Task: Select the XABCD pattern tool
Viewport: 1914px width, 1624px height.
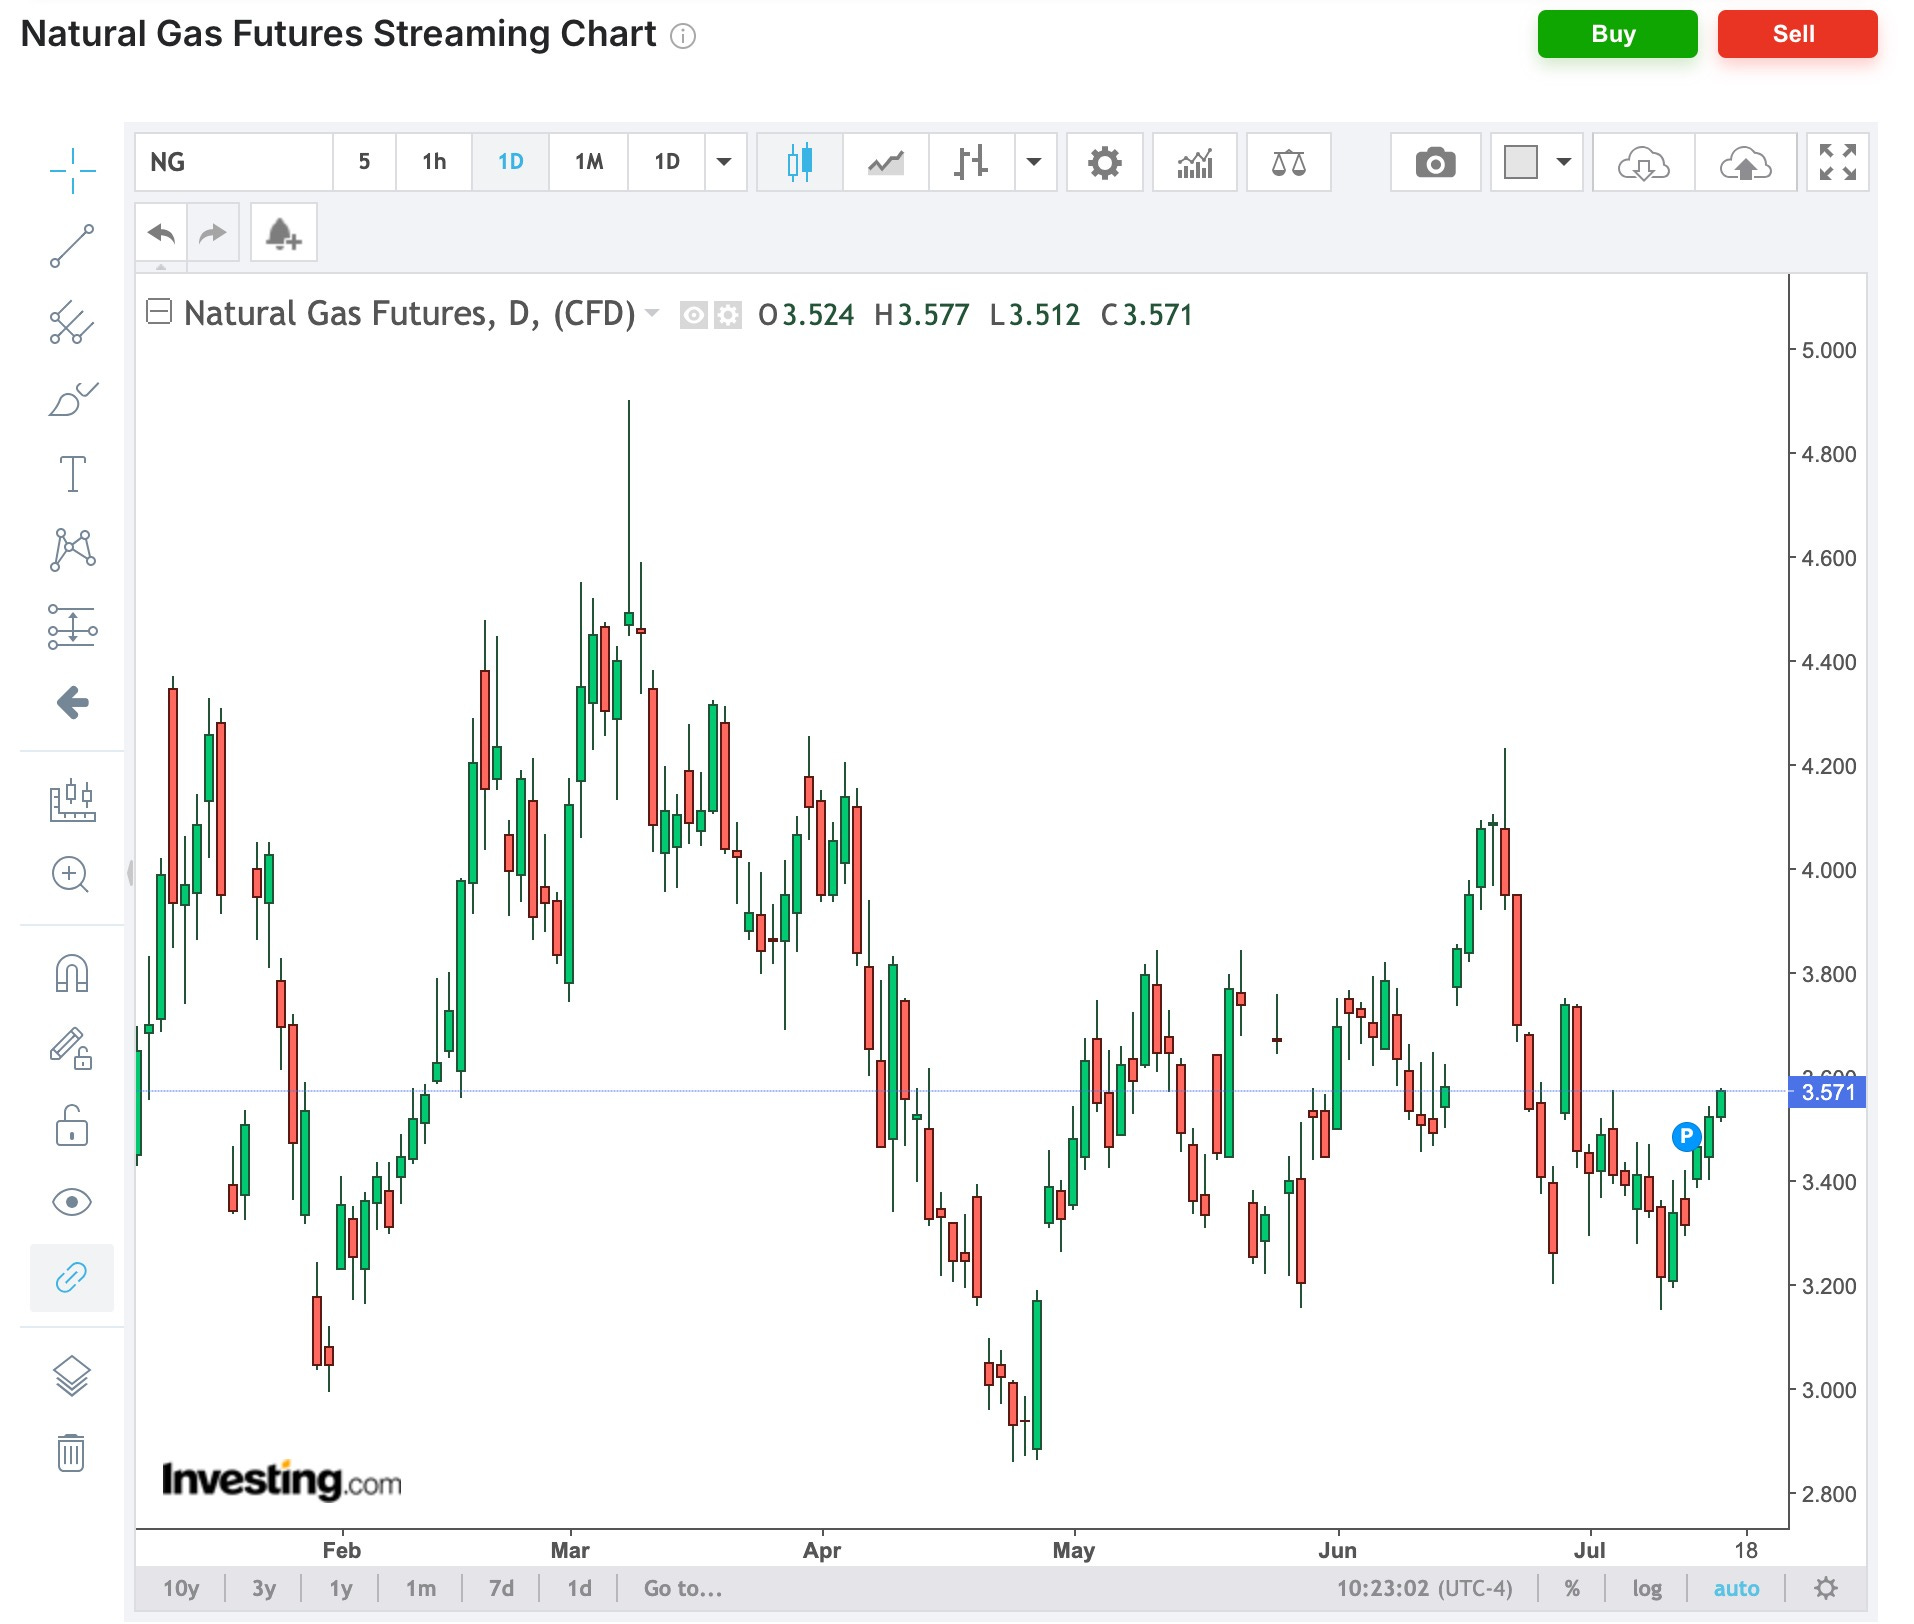Action: (x=72, y=550)
